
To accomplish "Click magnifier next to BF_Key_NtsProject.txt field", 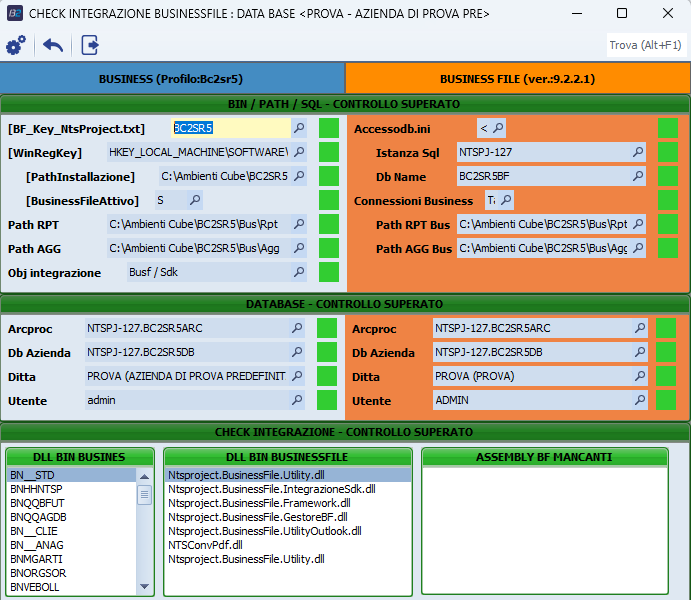I will (x=299, y=128).
